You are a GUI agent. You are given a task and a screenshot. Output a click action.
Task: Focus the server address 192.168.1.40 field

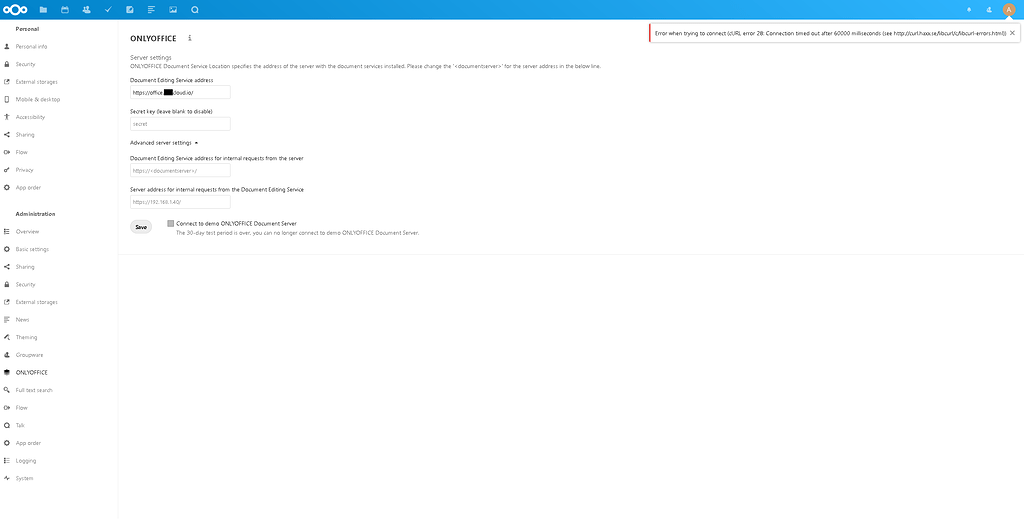[x=180, y=202]
